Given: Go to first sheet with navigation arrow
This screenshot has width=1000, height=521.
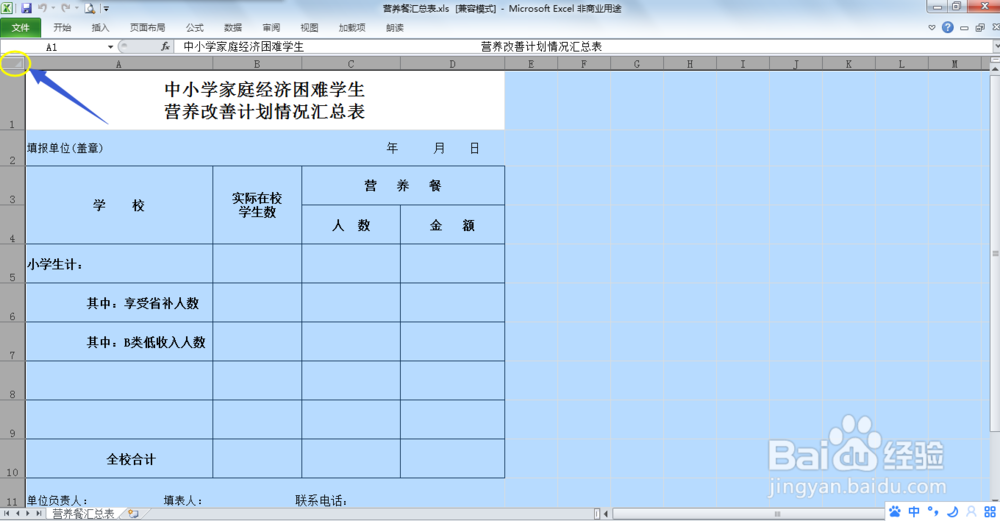Looking at the screenshot, I should tap(6, 513).
